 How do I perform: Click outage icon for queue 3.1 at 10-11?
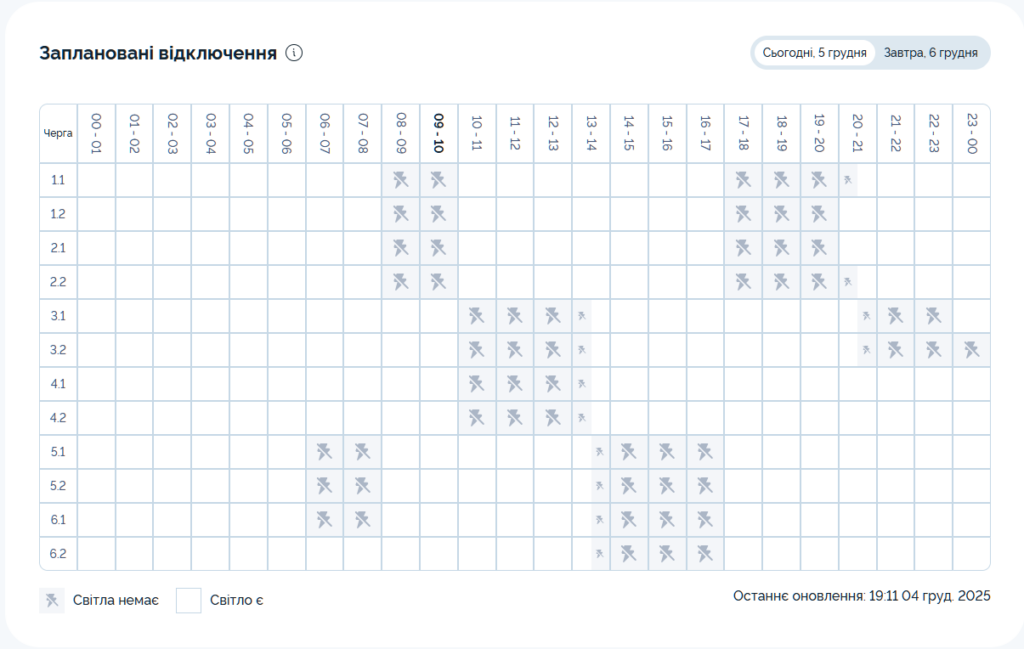tap(476, 316)
